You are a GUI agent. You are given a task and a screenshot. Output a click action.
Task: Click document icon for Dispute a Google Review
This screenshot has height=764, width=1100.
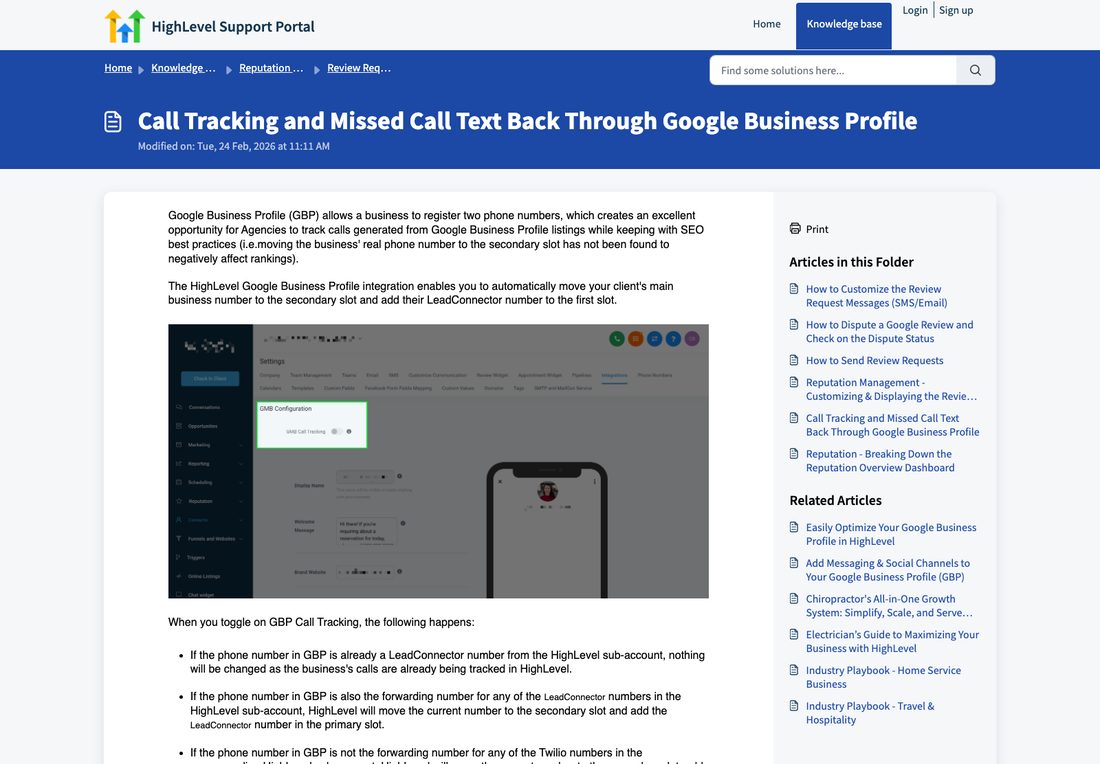coord(794,324)
